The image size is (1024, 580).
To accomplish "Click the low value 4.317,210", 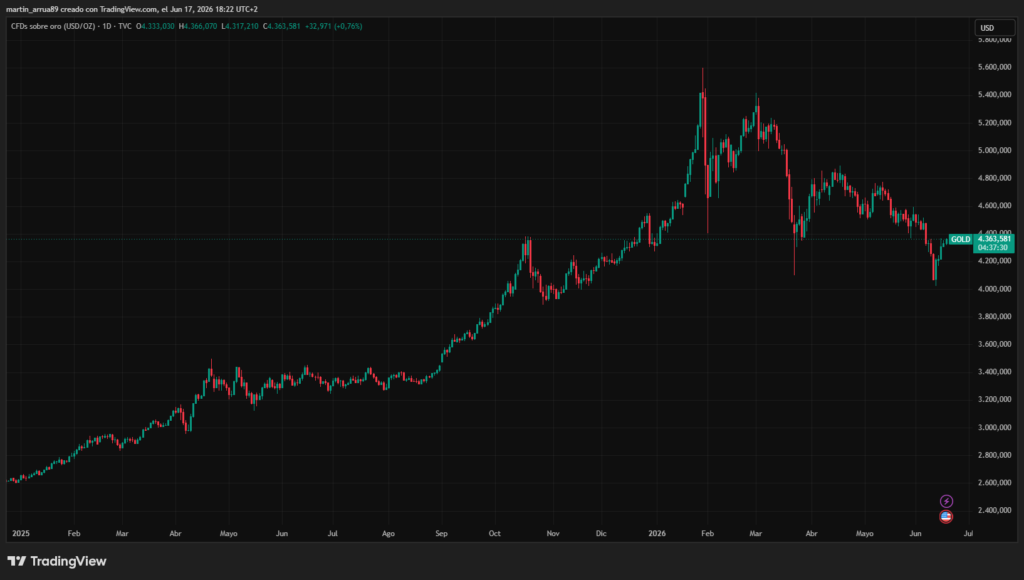I will point(242,26).
